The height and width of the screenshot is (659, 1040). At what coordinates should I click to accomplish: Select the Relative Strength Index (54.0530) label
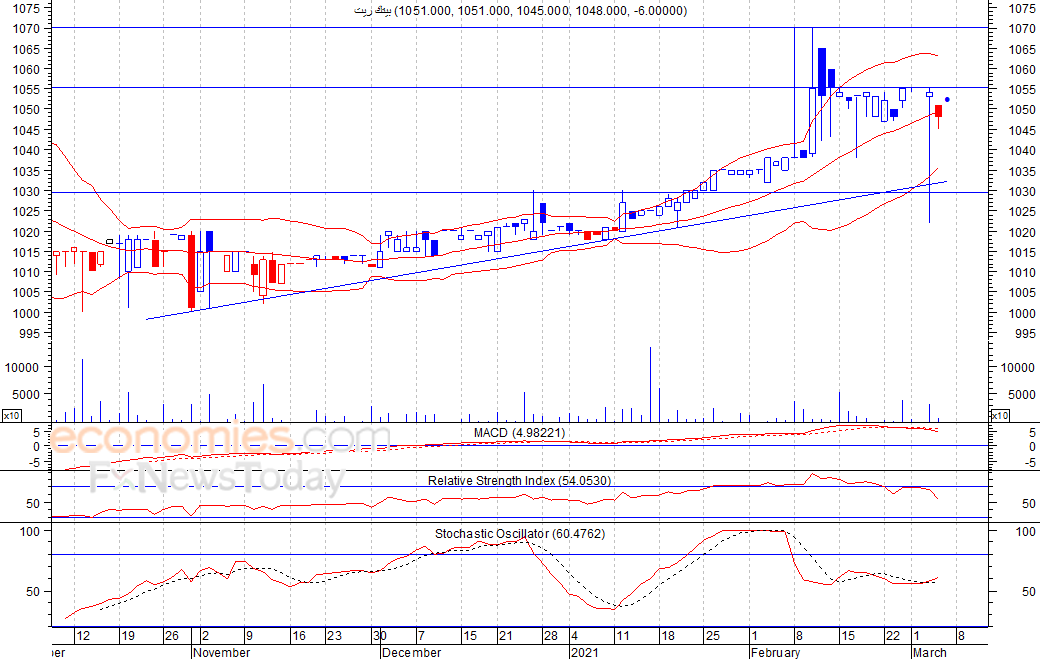[519, 481]
